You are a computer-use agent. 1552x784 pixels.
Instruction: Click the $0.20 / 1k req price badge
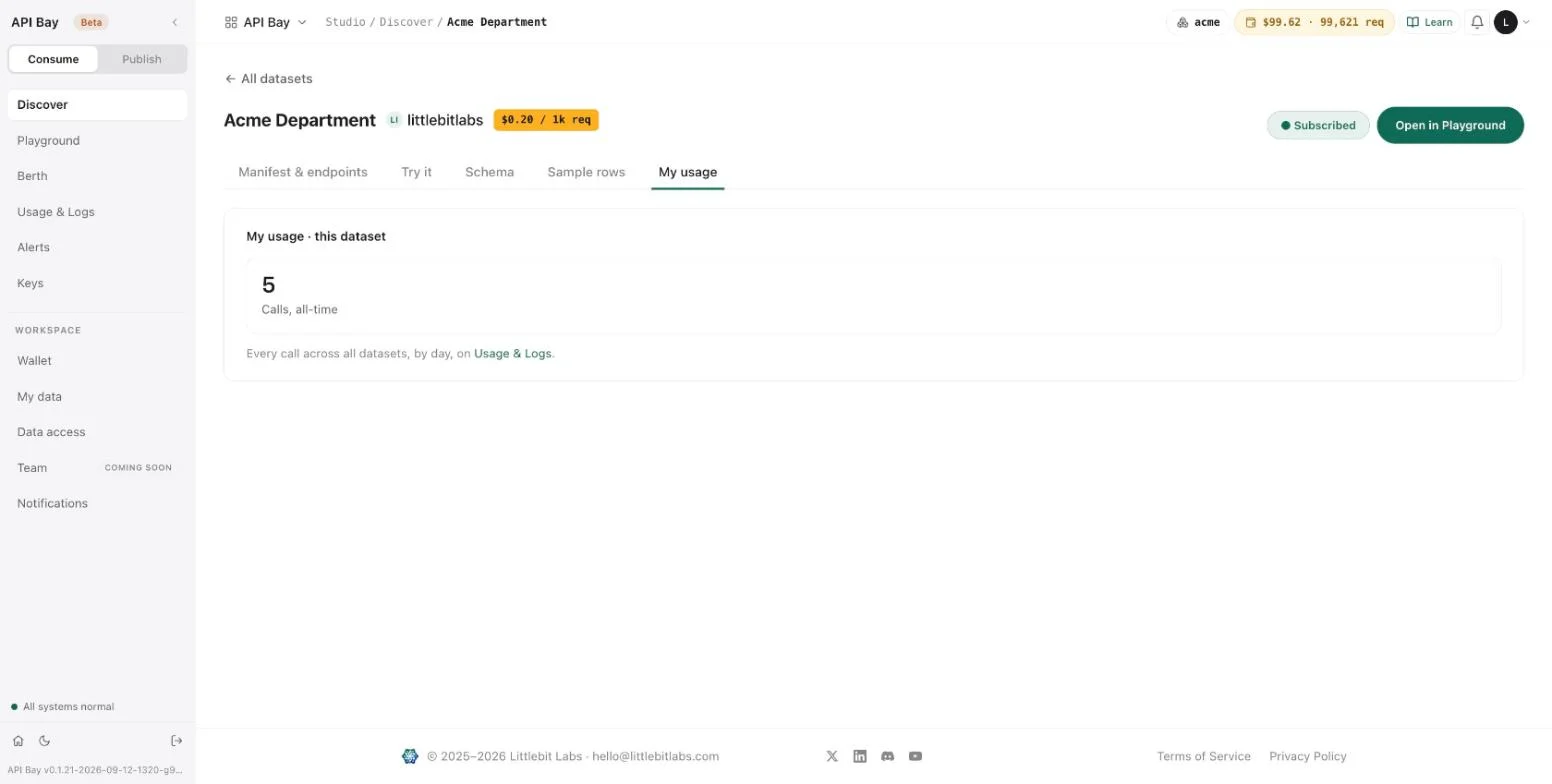tap(546, 120)
